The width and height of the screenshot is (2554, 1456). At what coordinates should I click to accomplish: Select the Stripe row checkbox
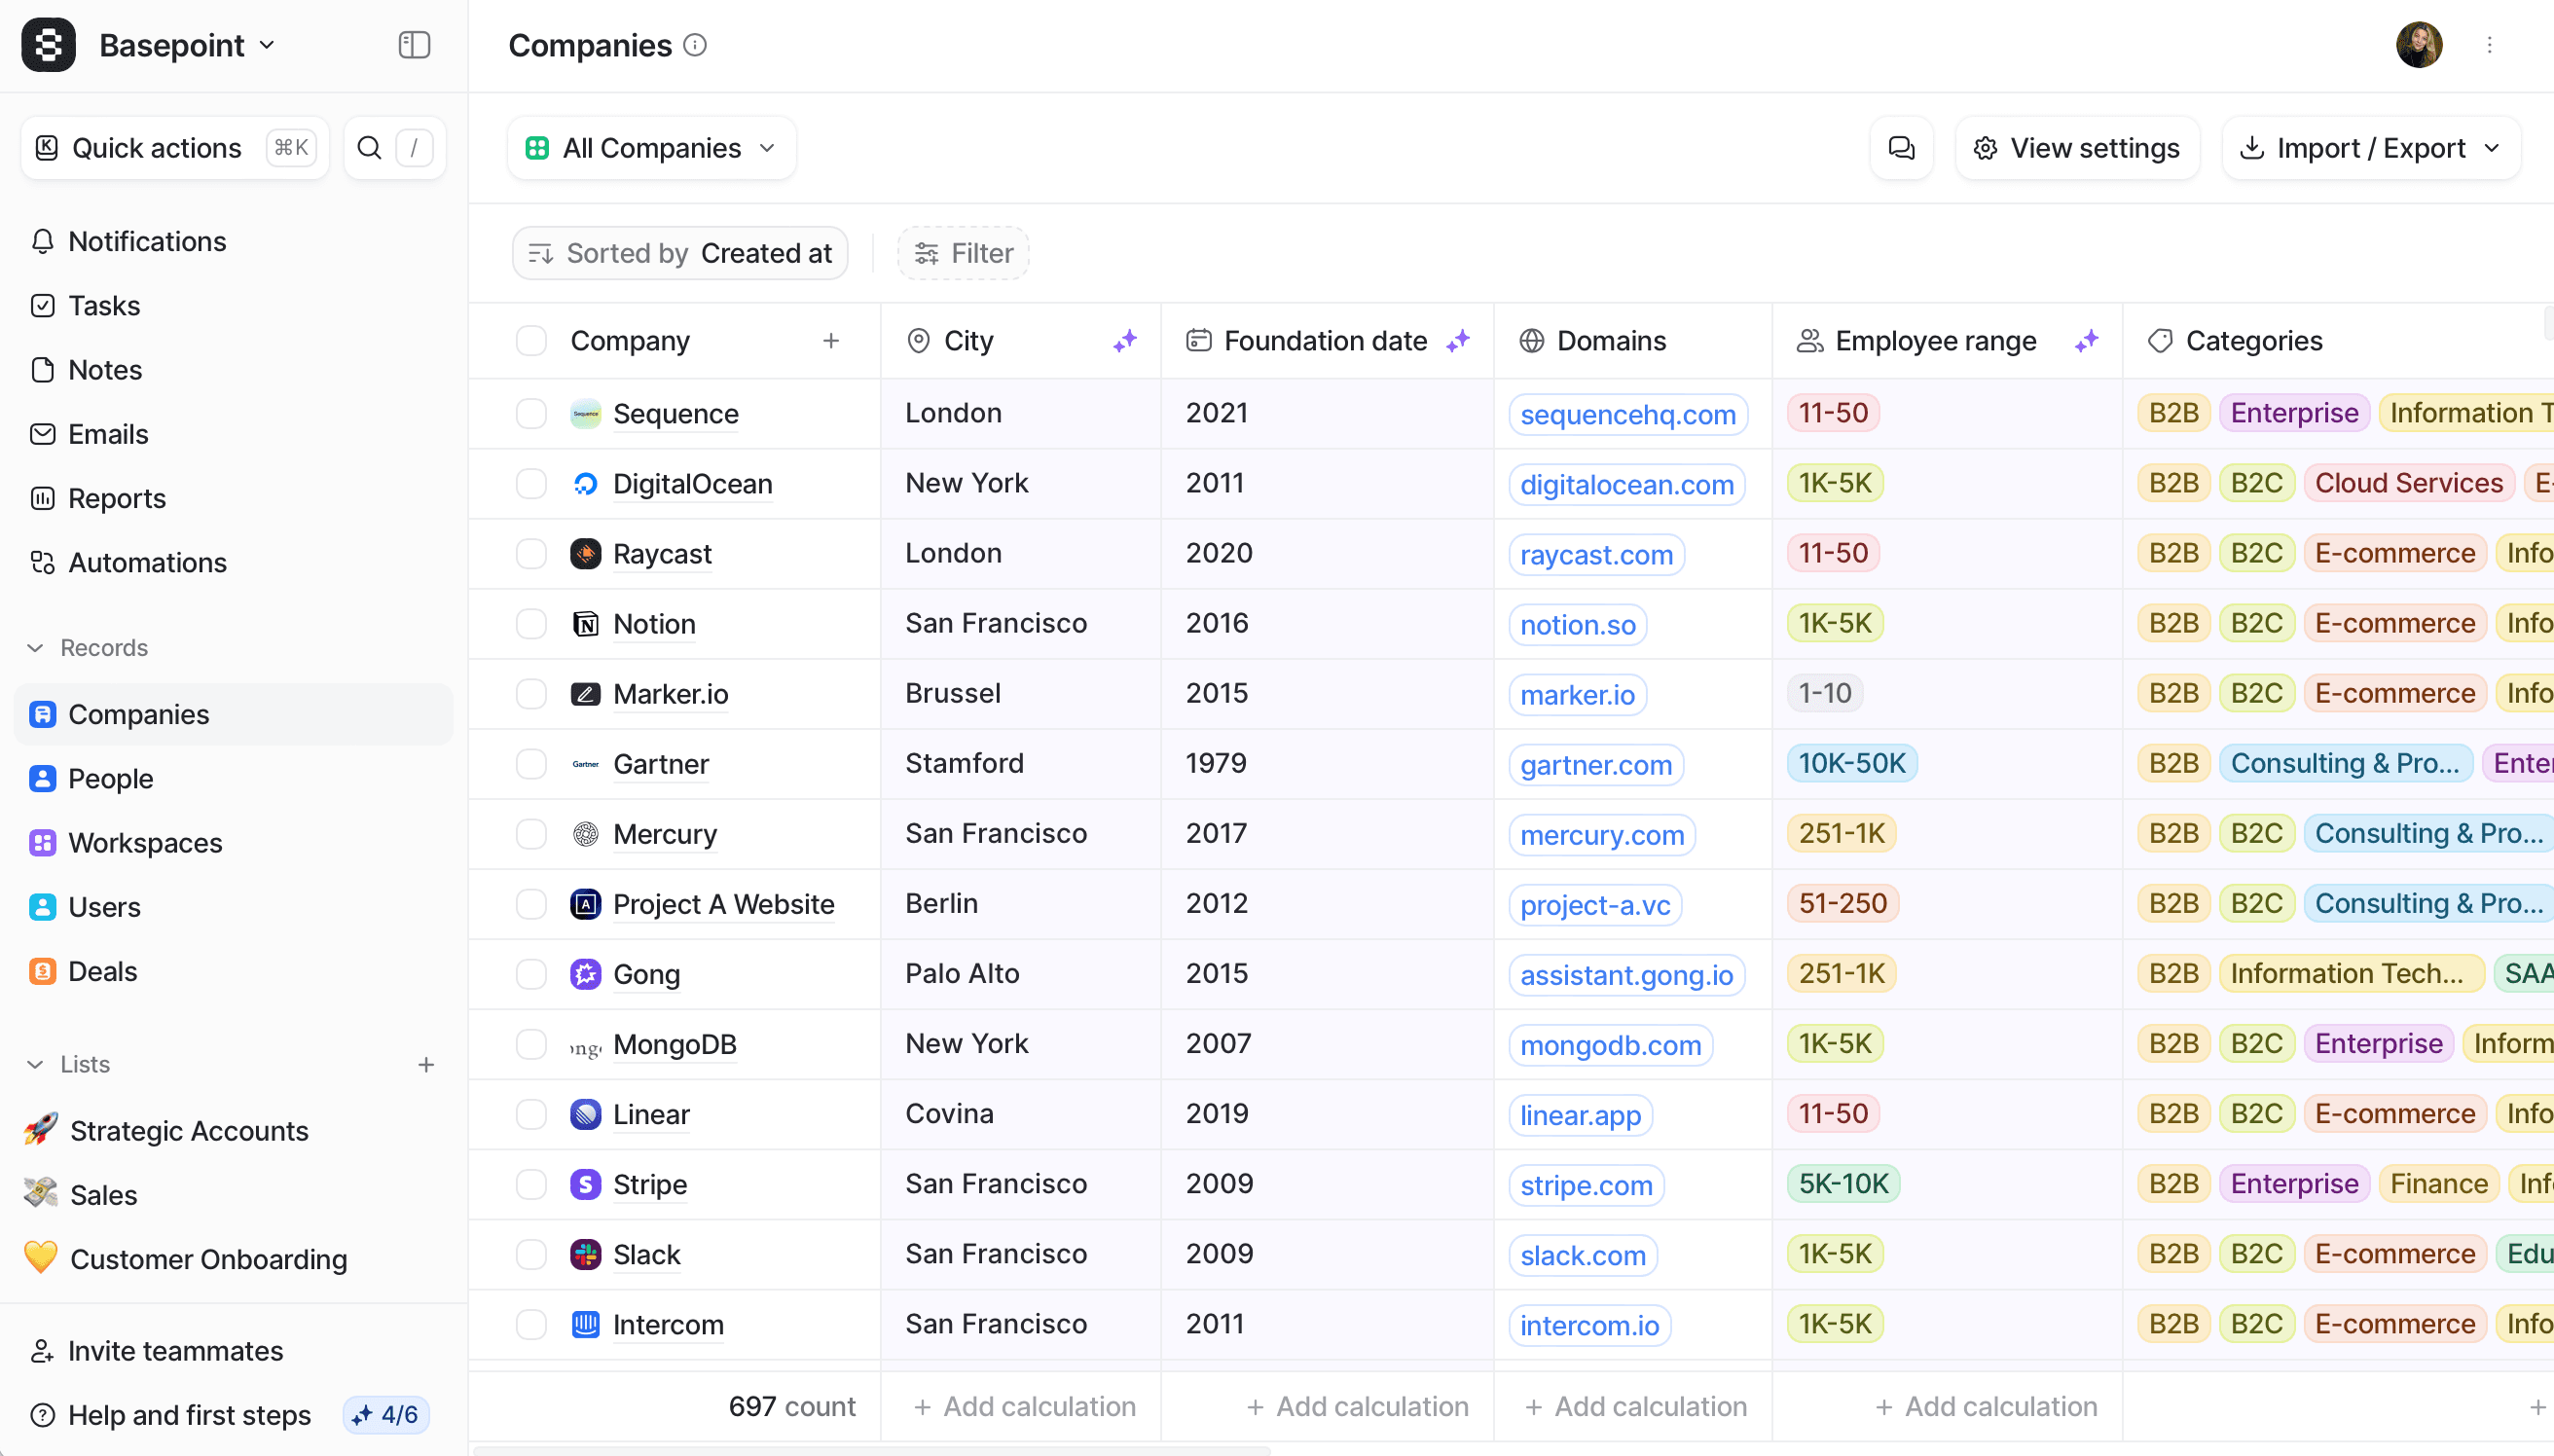pos(531,1184)
